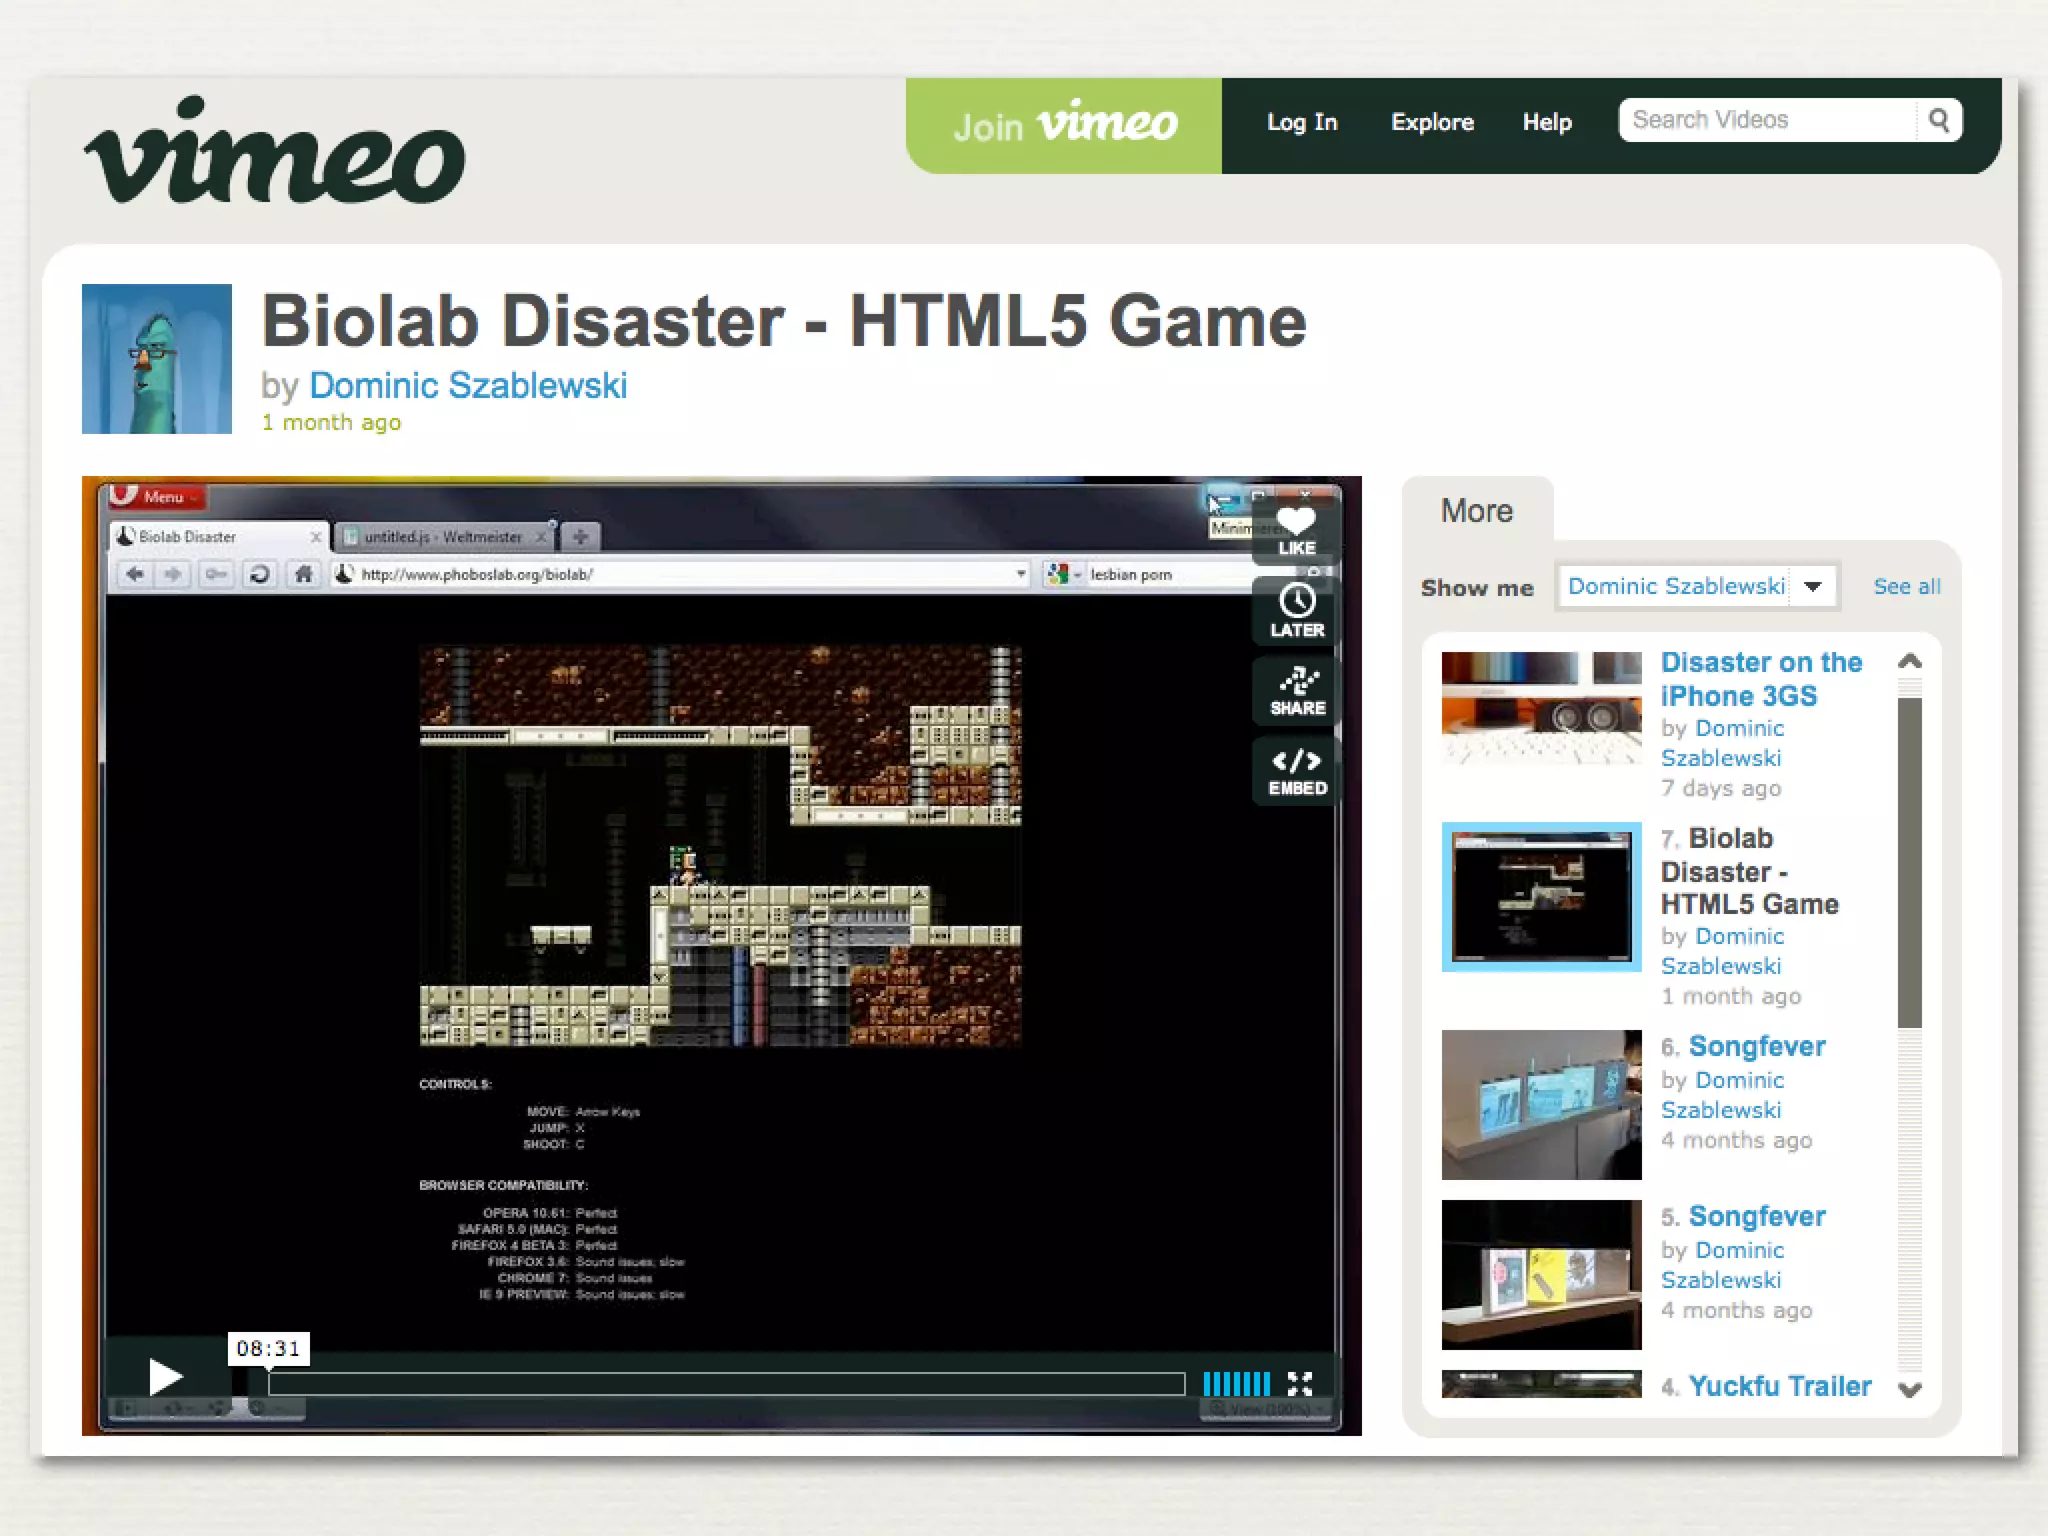Image resolution: width=2048 pixels, height=1536 pixels.
Task: Focus the Search Videos field
Action: tap(1766, 121)
